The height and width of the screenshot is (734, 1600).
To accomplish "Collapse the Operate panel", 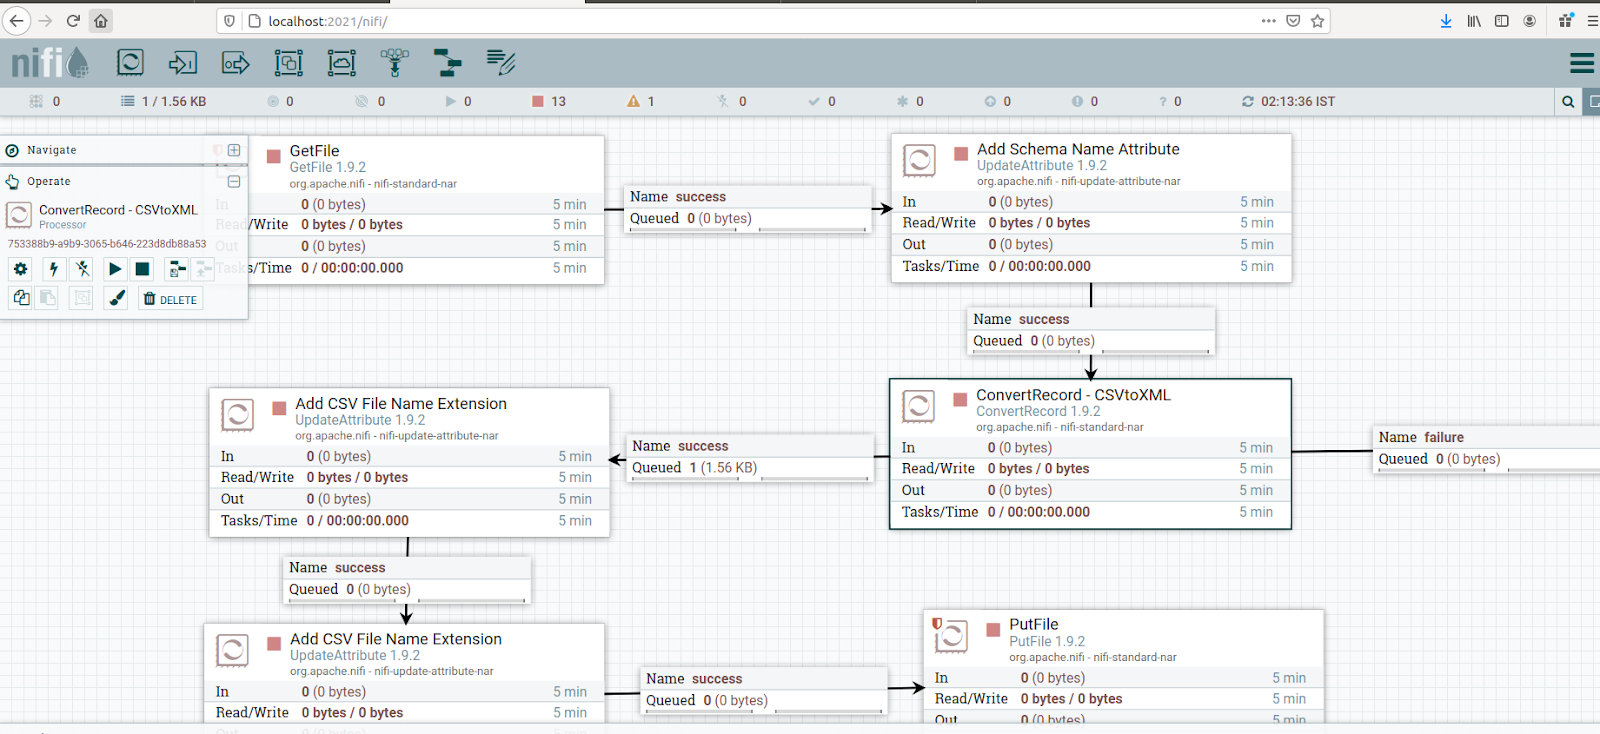I will tap(234, 182).
